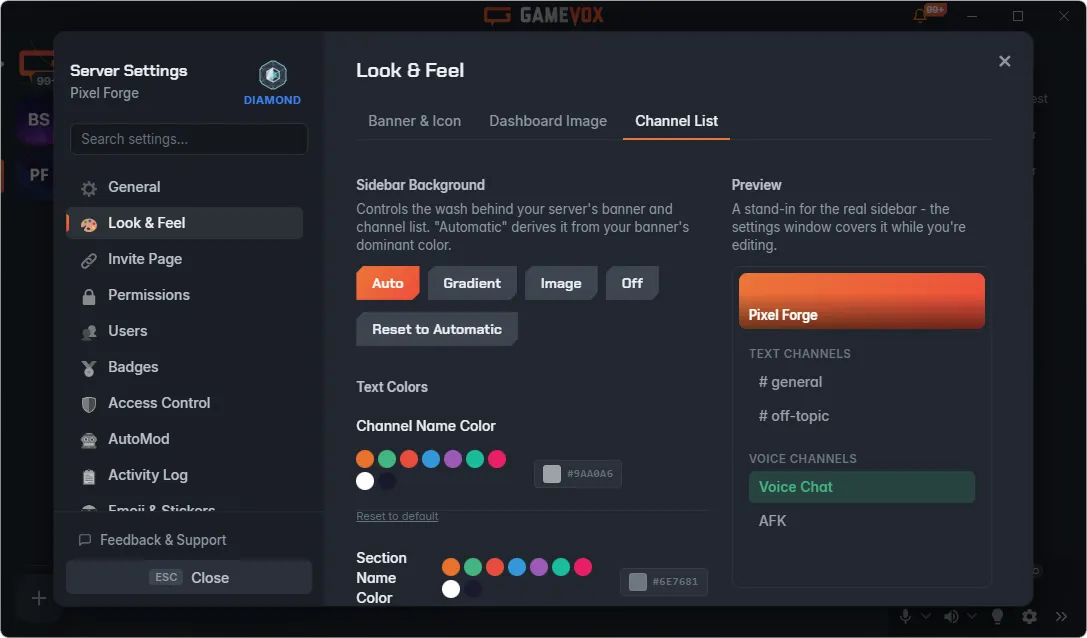Click the ESC Close button
The height and width of the screenshot is (638, 1087).
coord(189,577)
